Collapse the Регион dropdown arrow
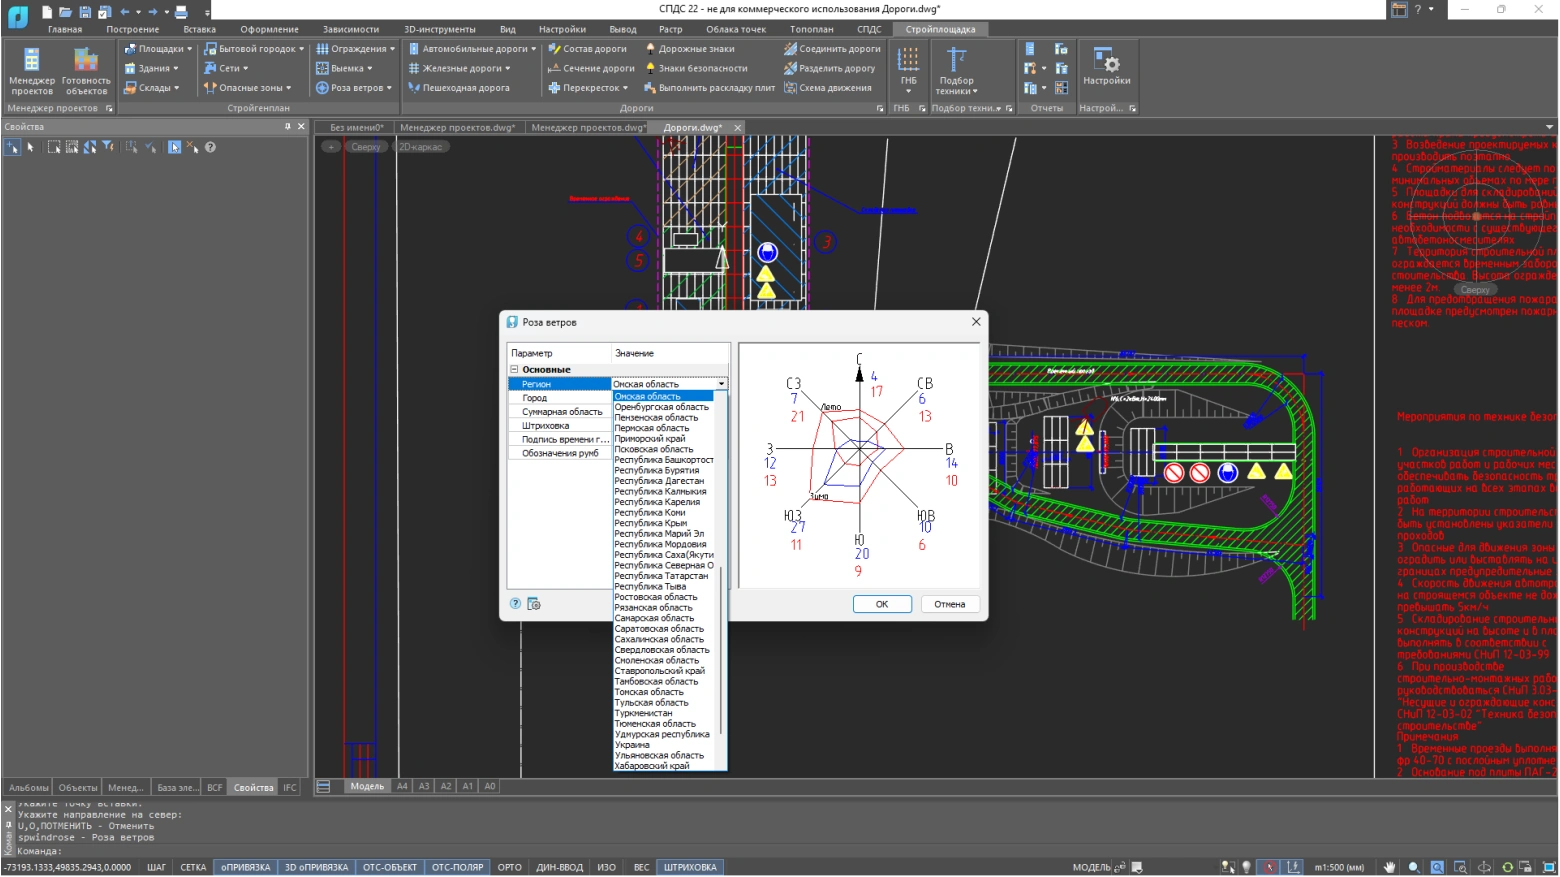The height and width of the screenshot is (877, 1560). (x=721, y=384)
